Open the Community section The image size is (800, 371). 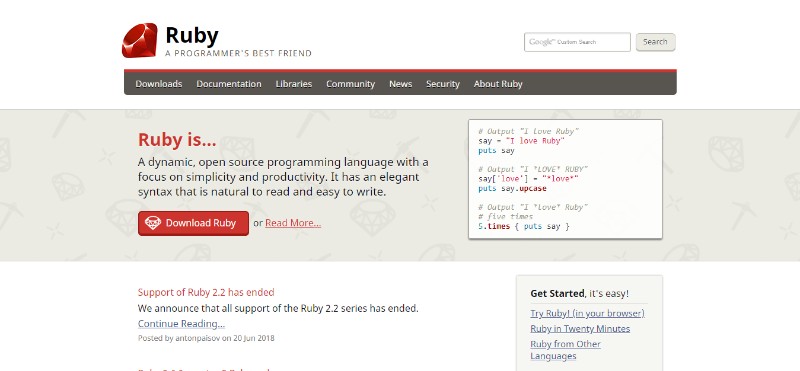[351, 84]
